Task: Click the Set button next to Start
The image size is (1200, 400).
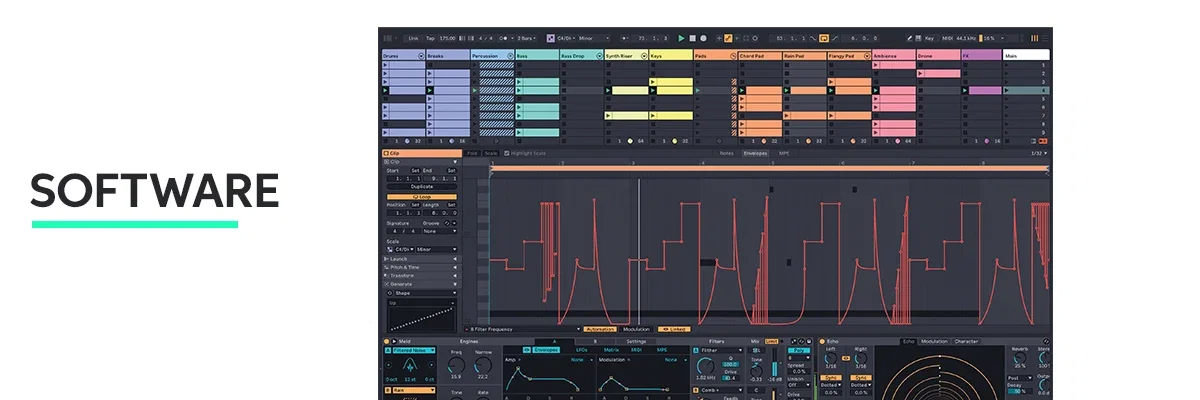Action: click(x=415, y=171)
